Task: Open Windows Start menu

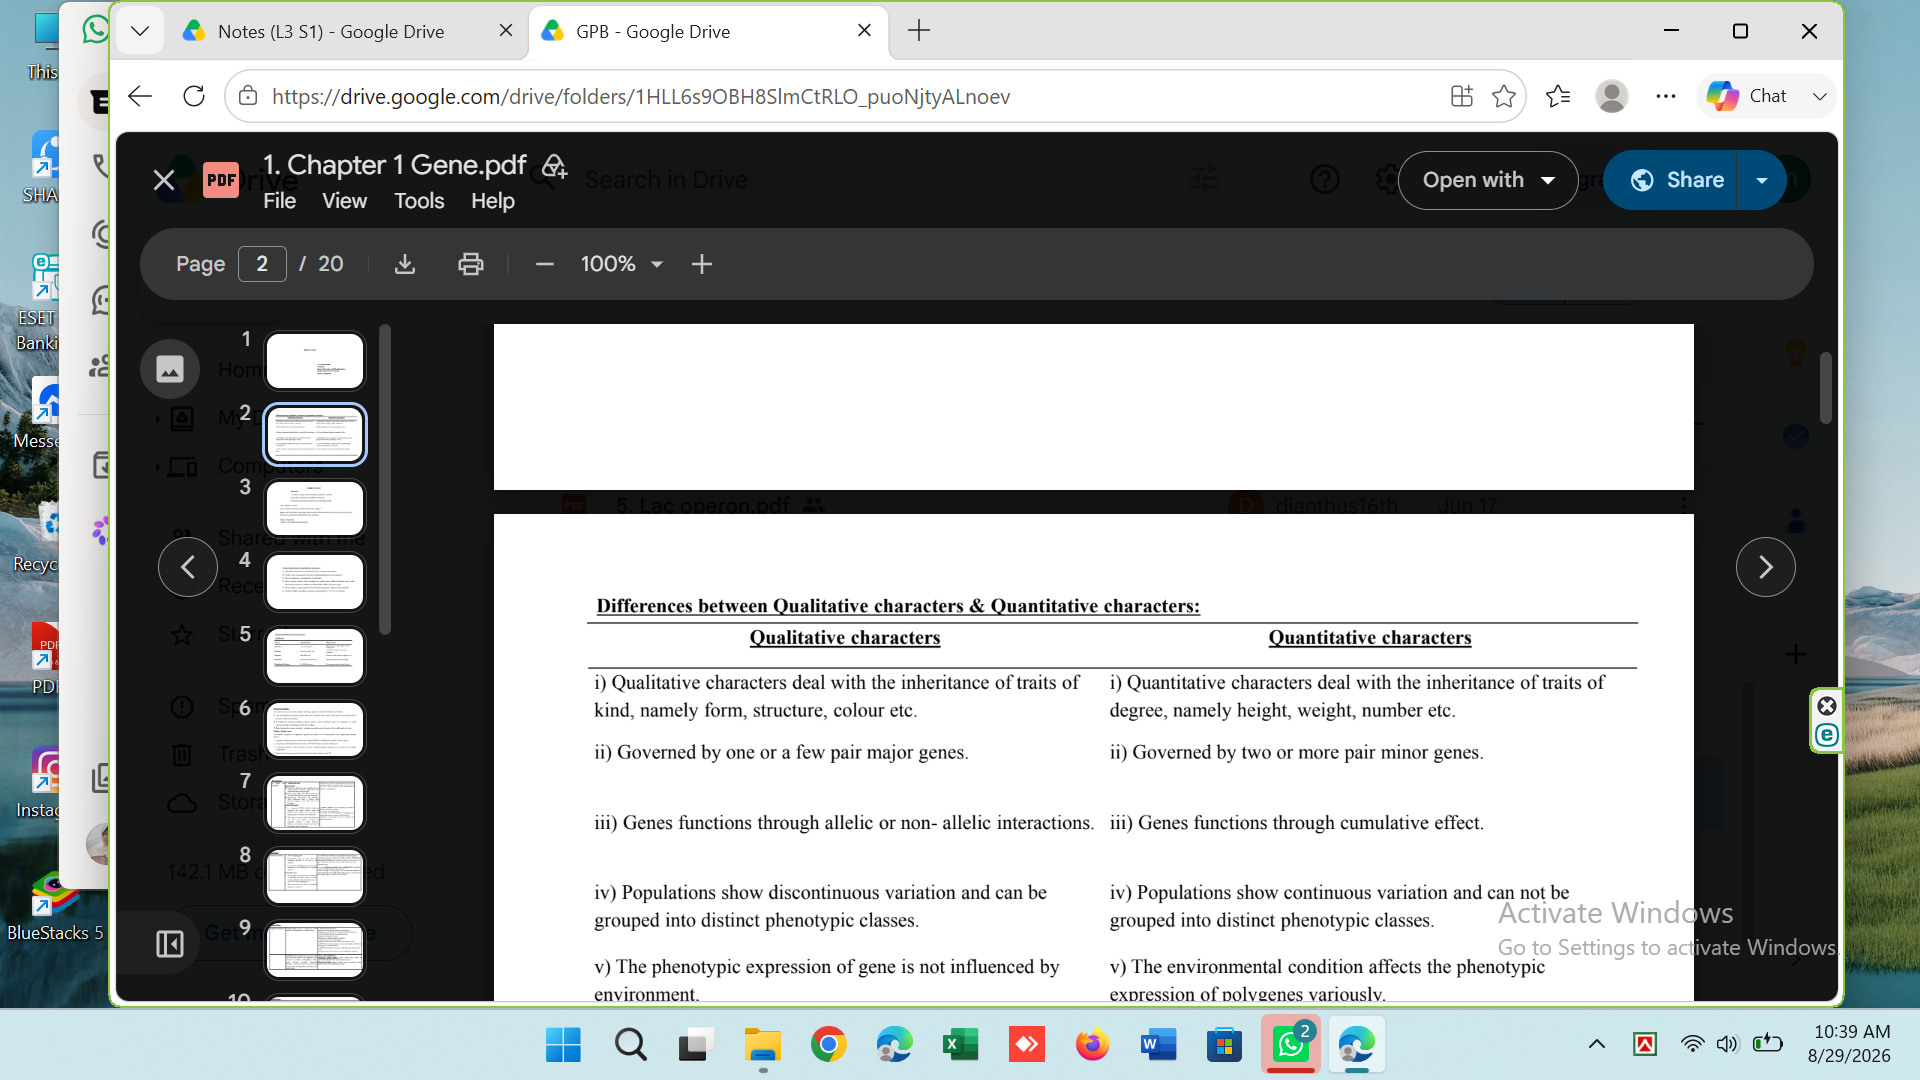Action: 563,1045
